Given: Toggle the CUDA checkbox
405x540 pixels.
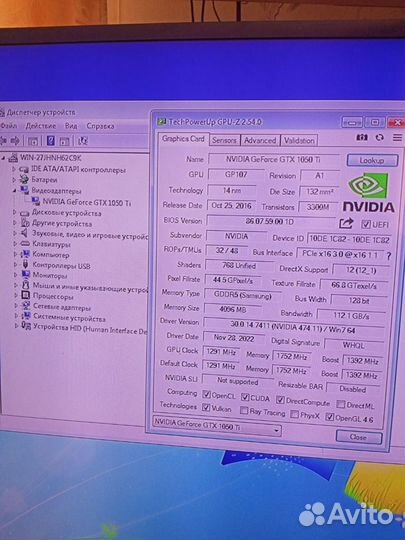Looking at the screenshot, I should click(x=245, y=397).
